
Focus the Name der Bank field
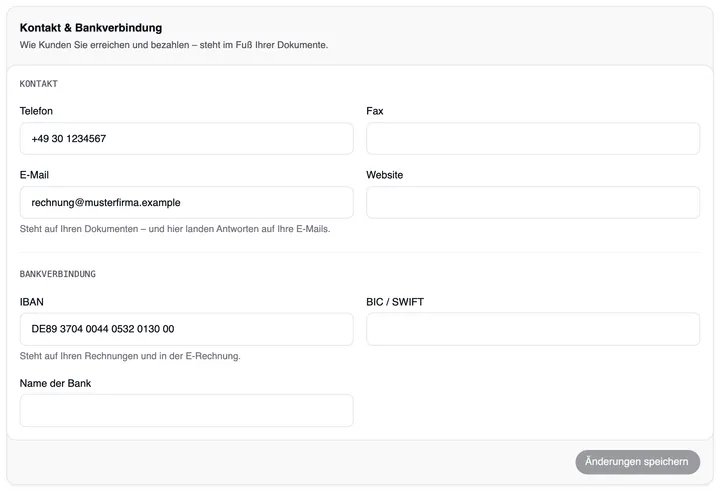186,410
